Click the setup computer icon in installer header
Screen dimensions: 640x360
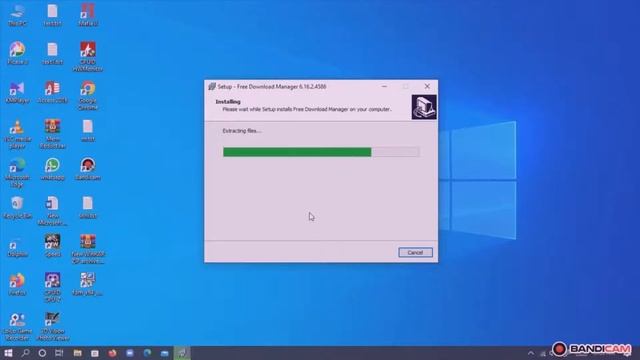click(x=424, y=107)
